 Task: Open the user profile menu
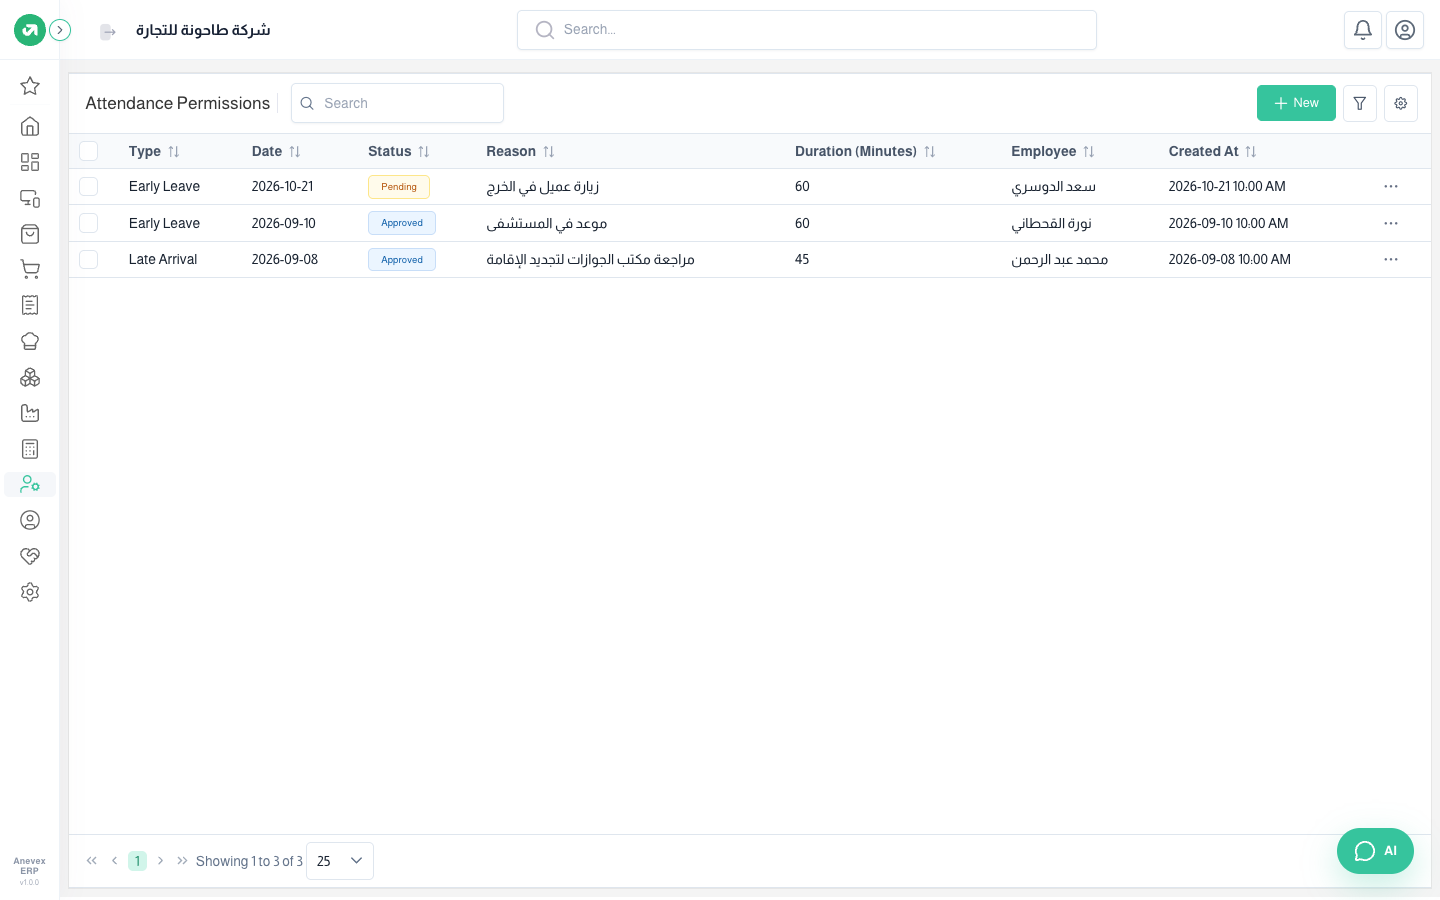(x=1405, y=30)
